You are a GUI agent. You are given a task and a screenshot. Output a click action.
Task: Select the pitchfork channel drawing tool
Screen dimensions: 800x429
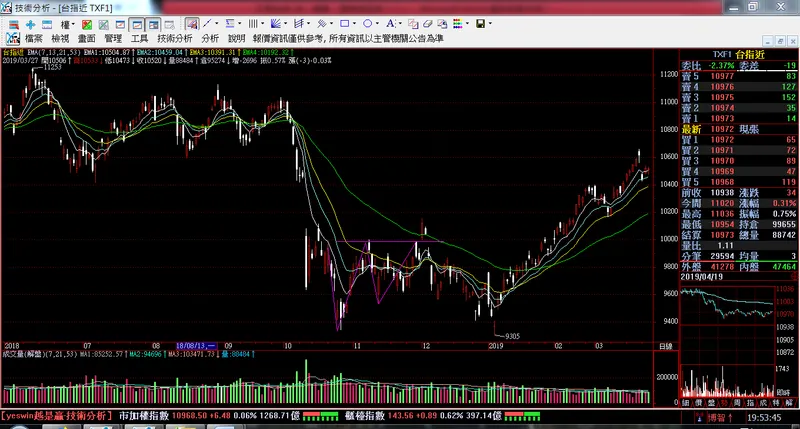[299, 23]
